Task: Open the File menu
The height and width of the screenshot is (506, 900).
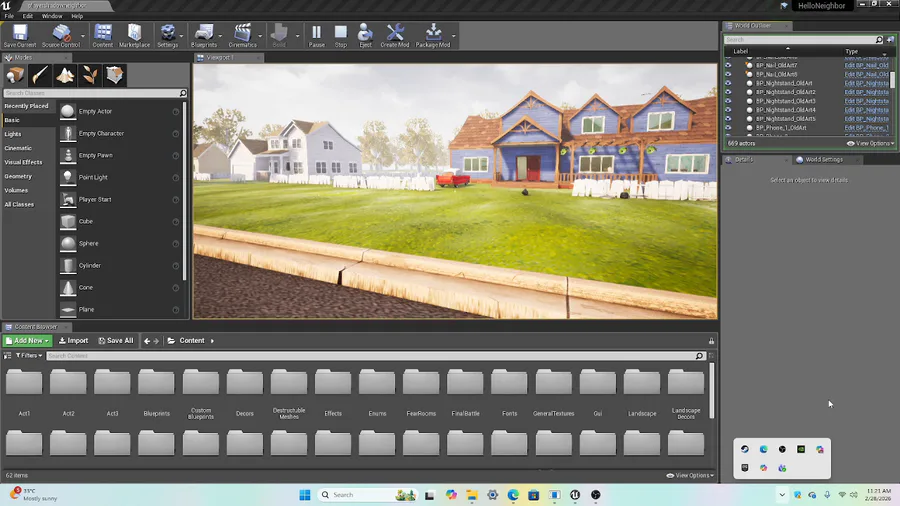Action: click(x=9, y=16)
